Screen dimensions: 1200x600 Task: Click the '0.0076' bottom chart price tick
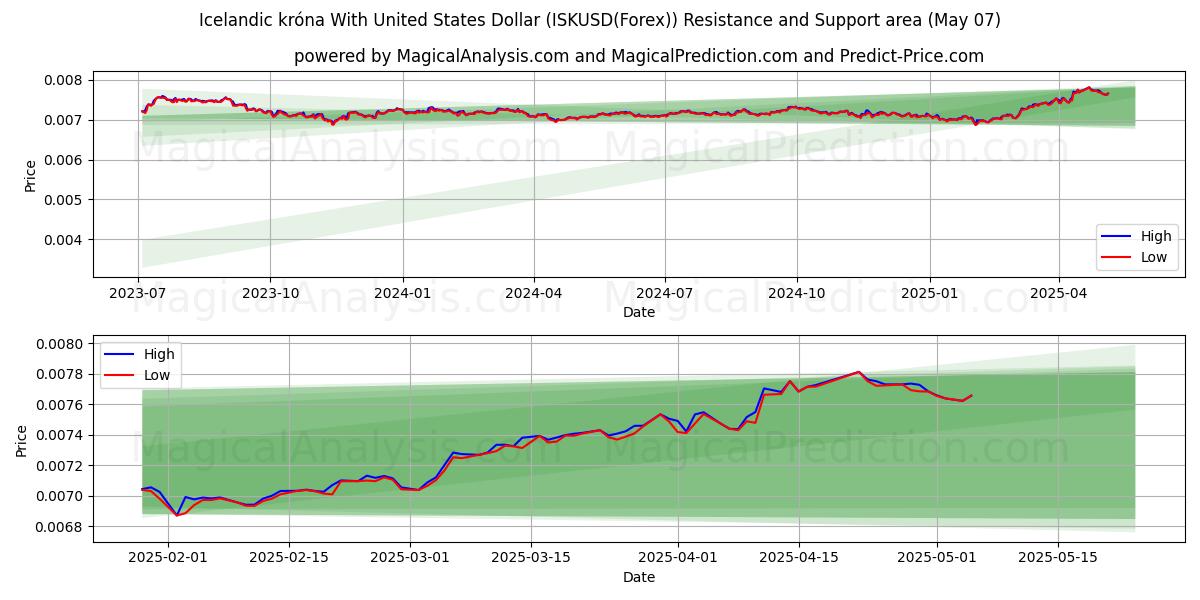click(x=62, y=405)
